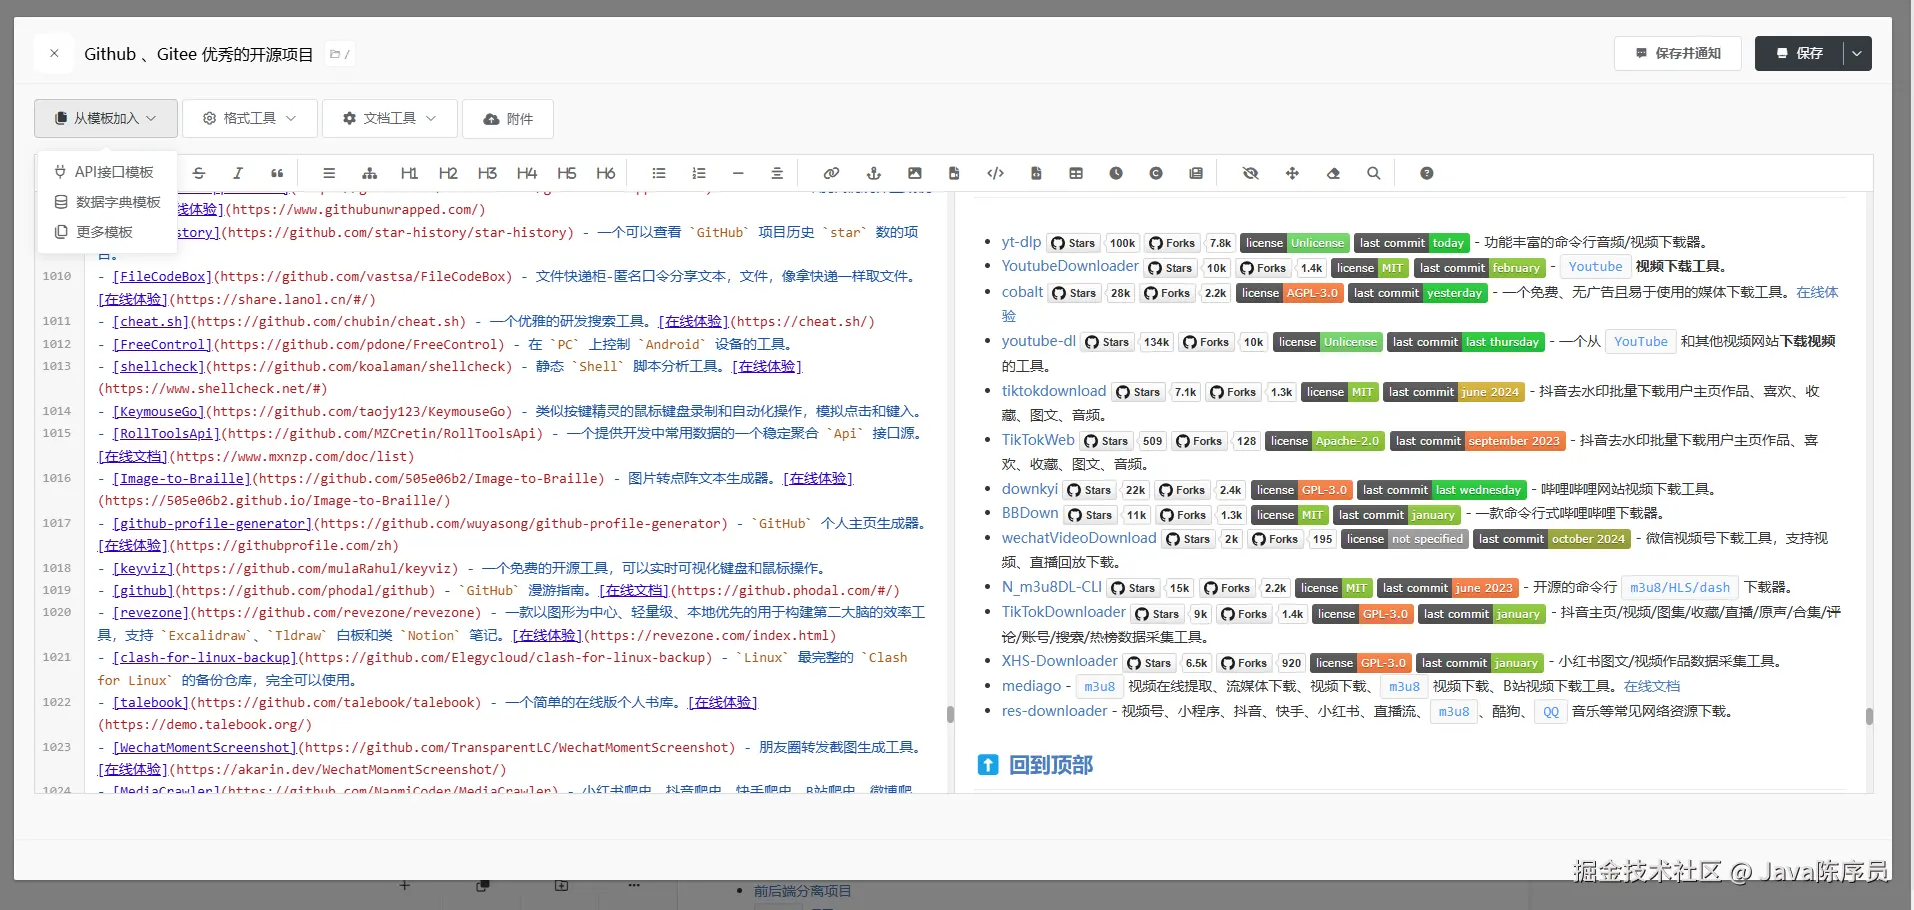Choose API接口模板 from the template menu
Screen dimensions: 1914x910
pyautogui.click(x=105, y=172)
